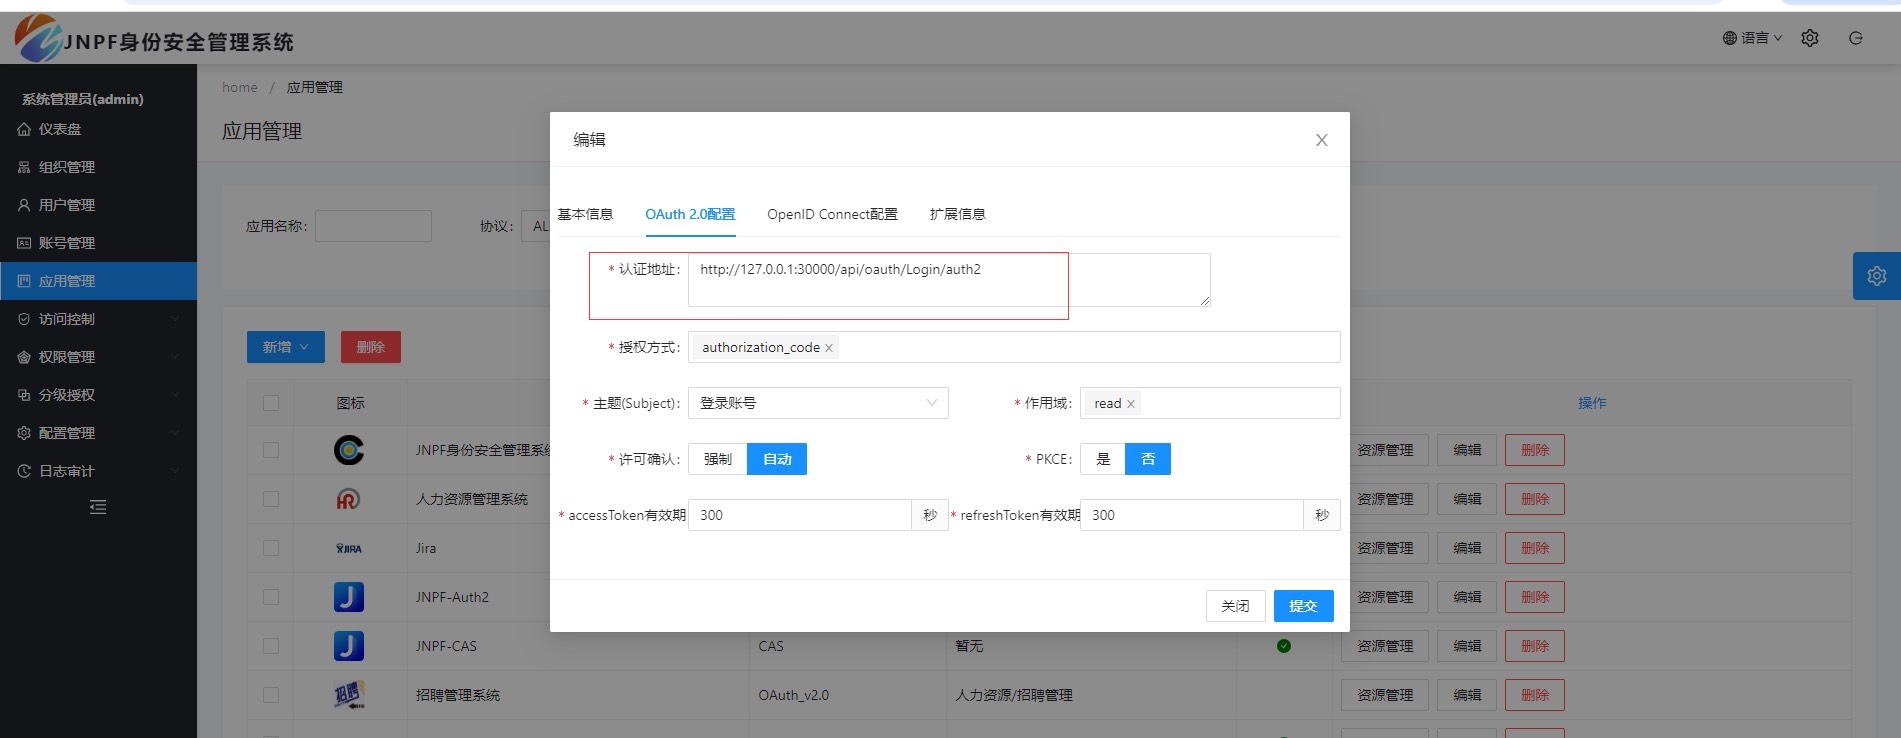
Task: Open the 语言 language dropdown
Action: 1752,38
